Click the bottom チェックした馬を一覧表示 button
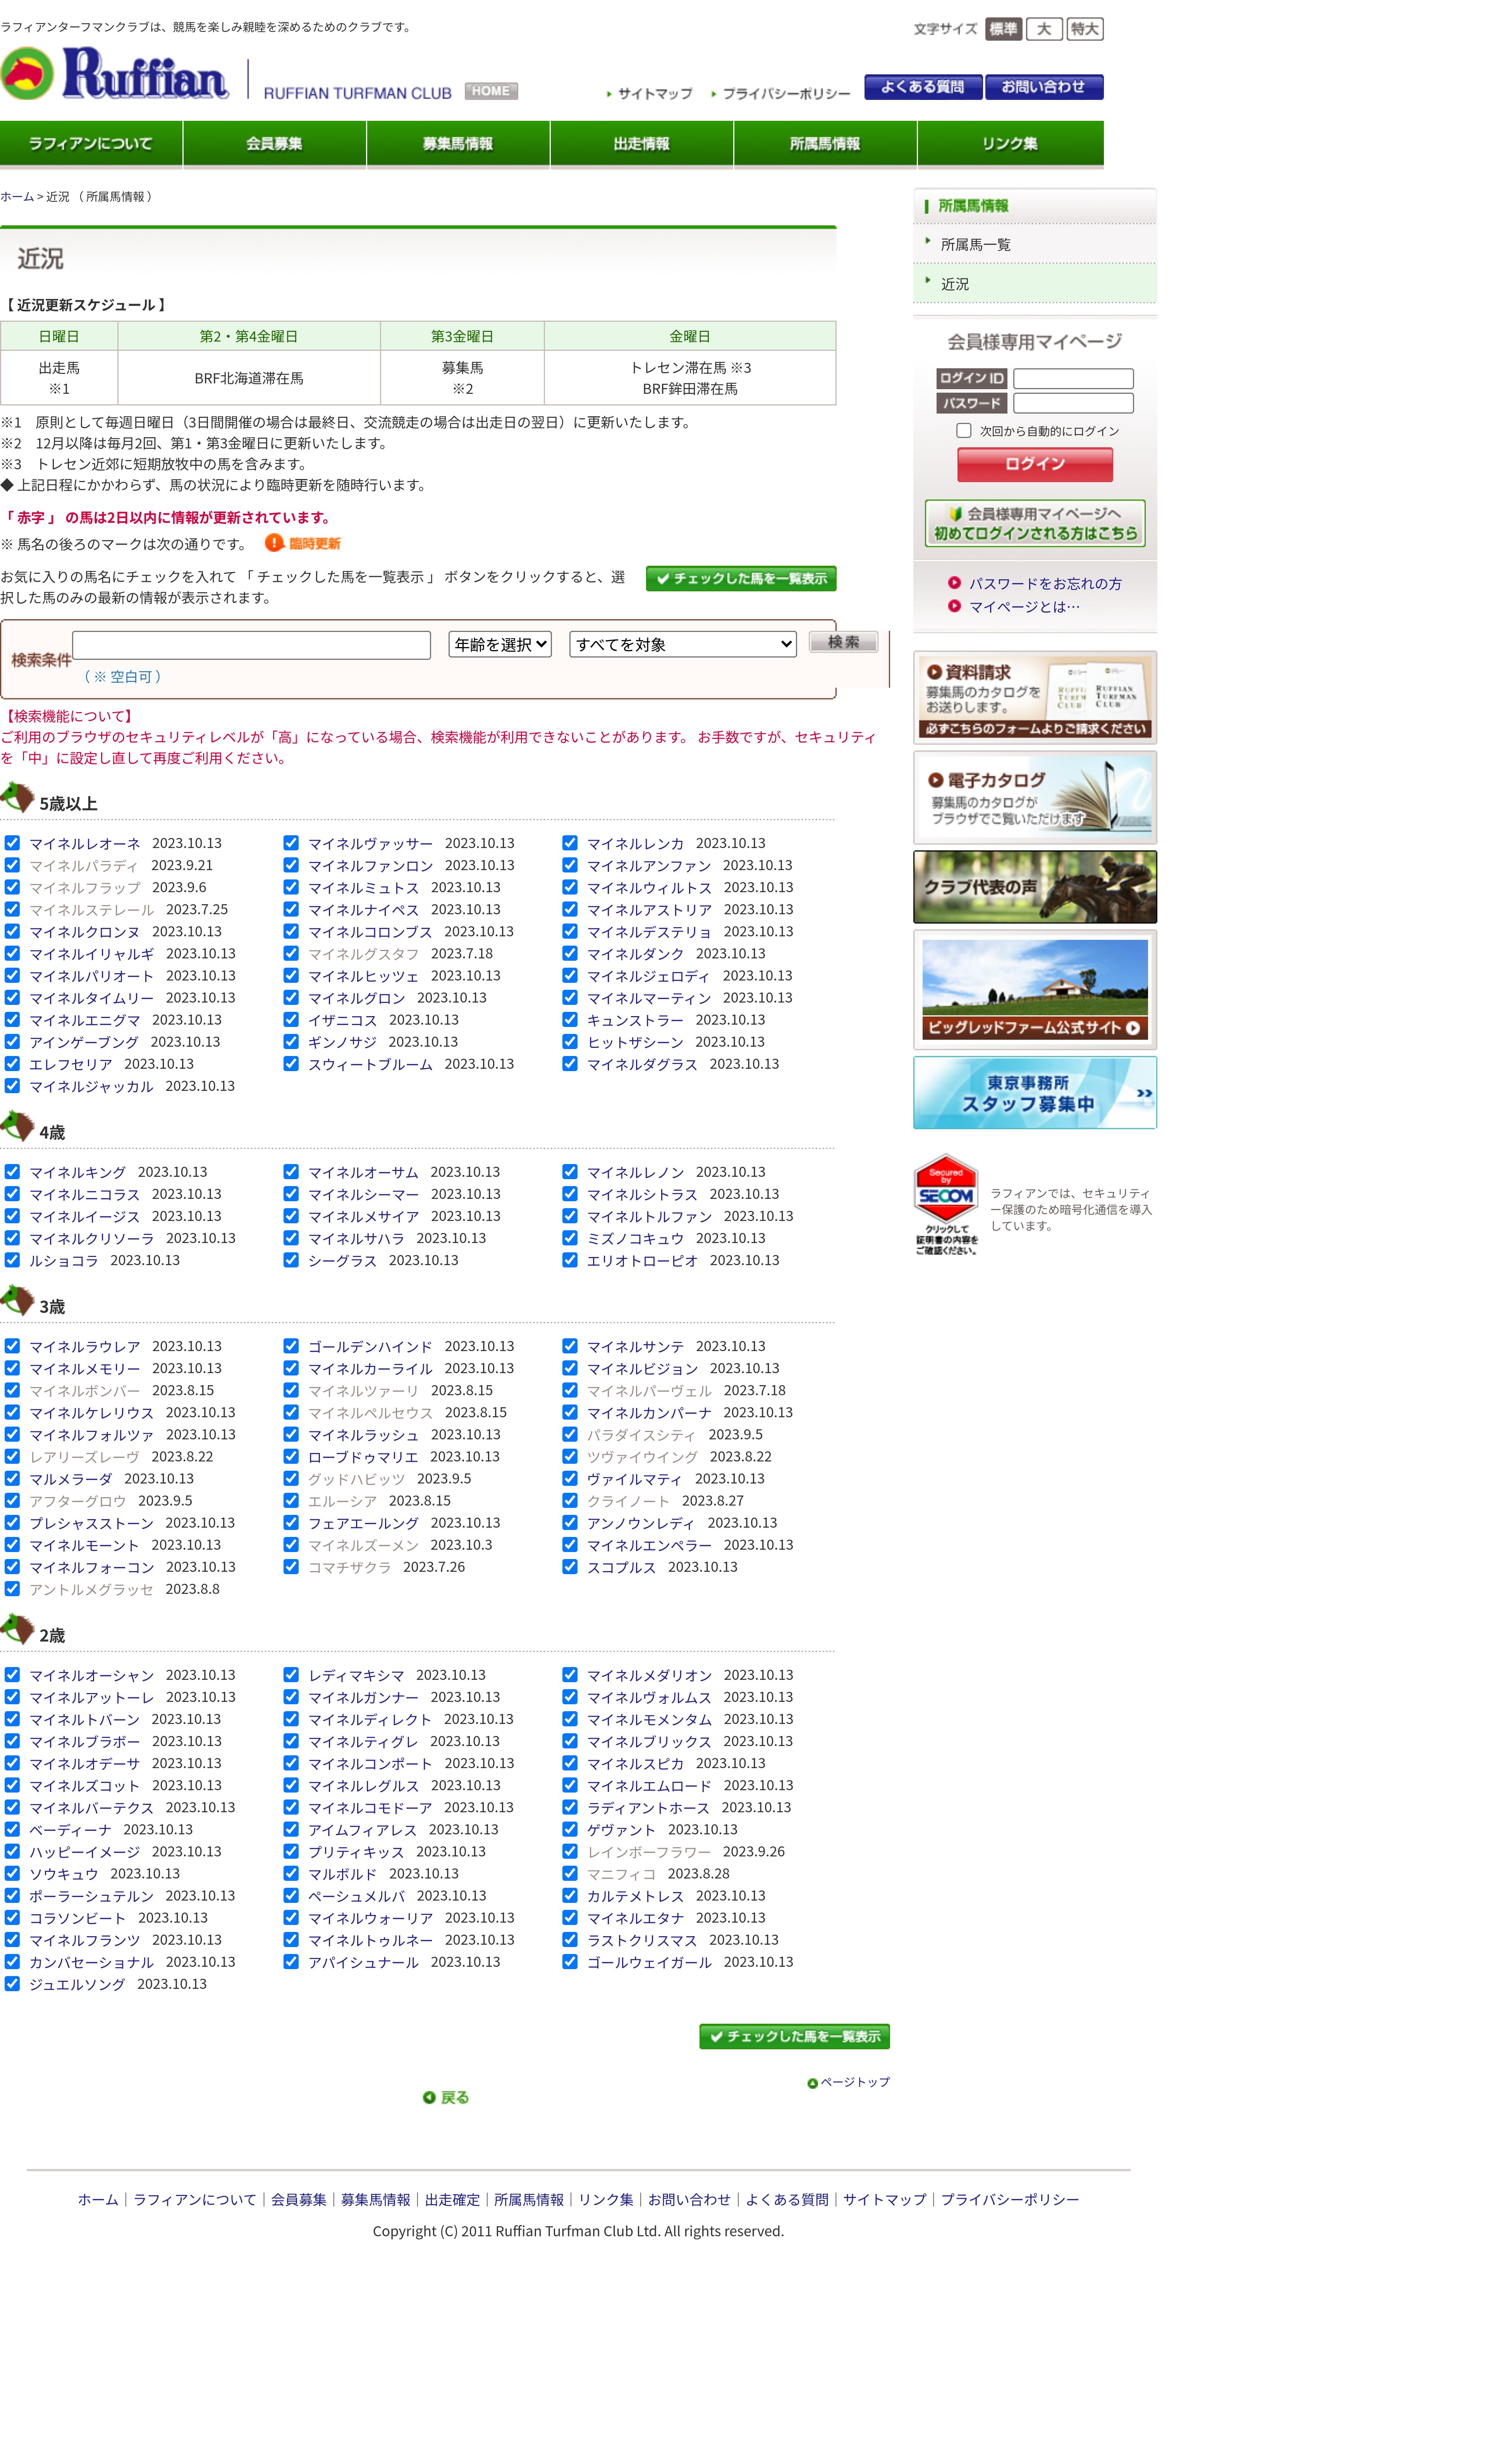The width and height of the screenshot is (1492, 2464). (x=794, y=2037)
